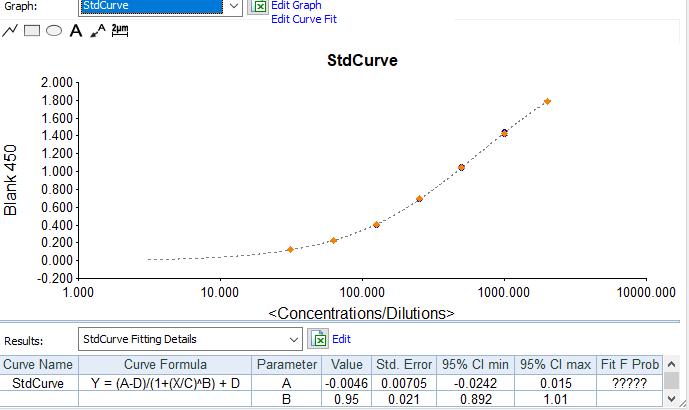Click the data point near 1.000 absorbance
689x410 pixels.
tap(461, 167)
